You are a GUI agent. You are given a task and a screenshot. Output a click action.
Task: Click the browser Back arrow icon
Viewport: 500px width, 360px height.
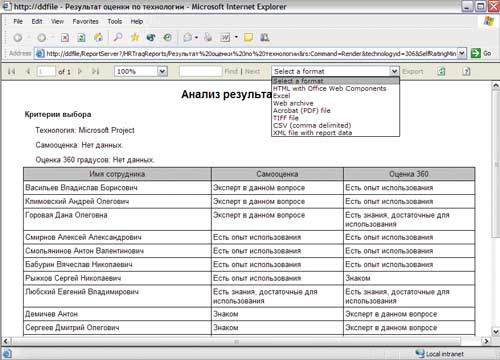tap(18, 38)
